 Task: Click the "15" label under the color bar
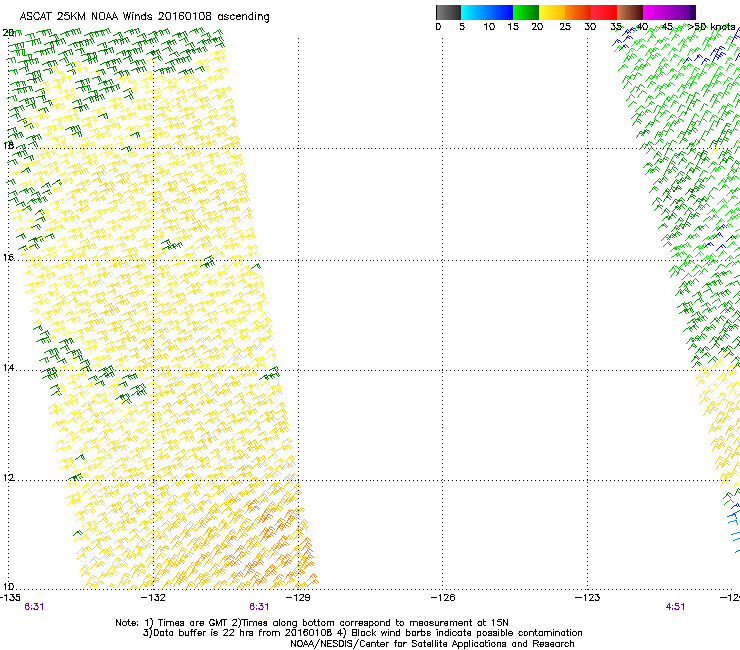513,27
